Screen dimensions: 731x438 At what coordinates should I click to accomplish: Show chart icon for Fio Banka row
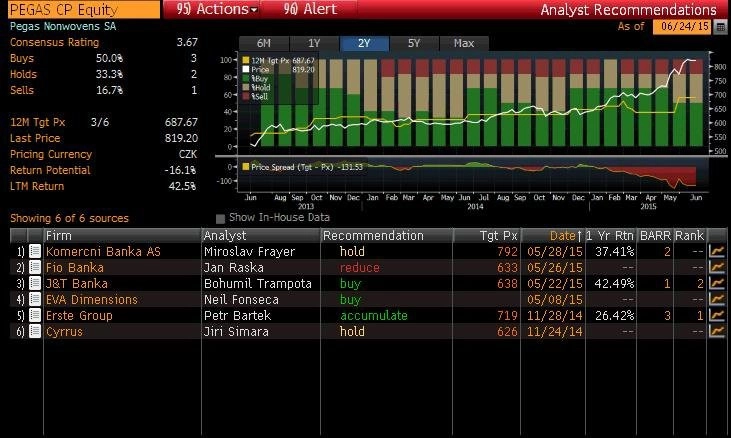717,267
